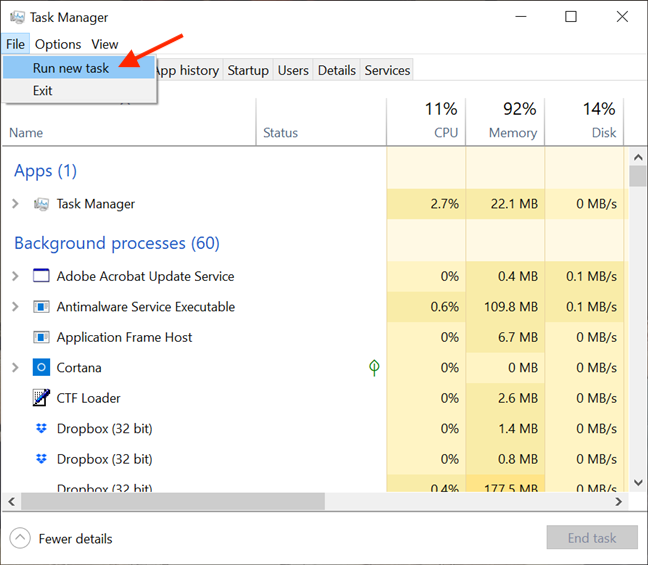Image resolution: width=648 pixels, height=565 pixels.
Task: Click the Fewer details link
Action: 75,539
